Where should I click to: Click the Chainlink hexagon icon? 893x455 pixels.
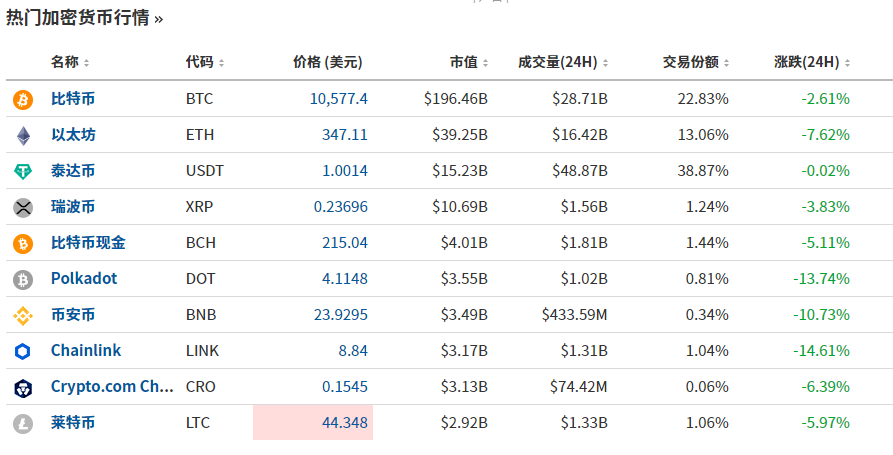click(23, 351)
